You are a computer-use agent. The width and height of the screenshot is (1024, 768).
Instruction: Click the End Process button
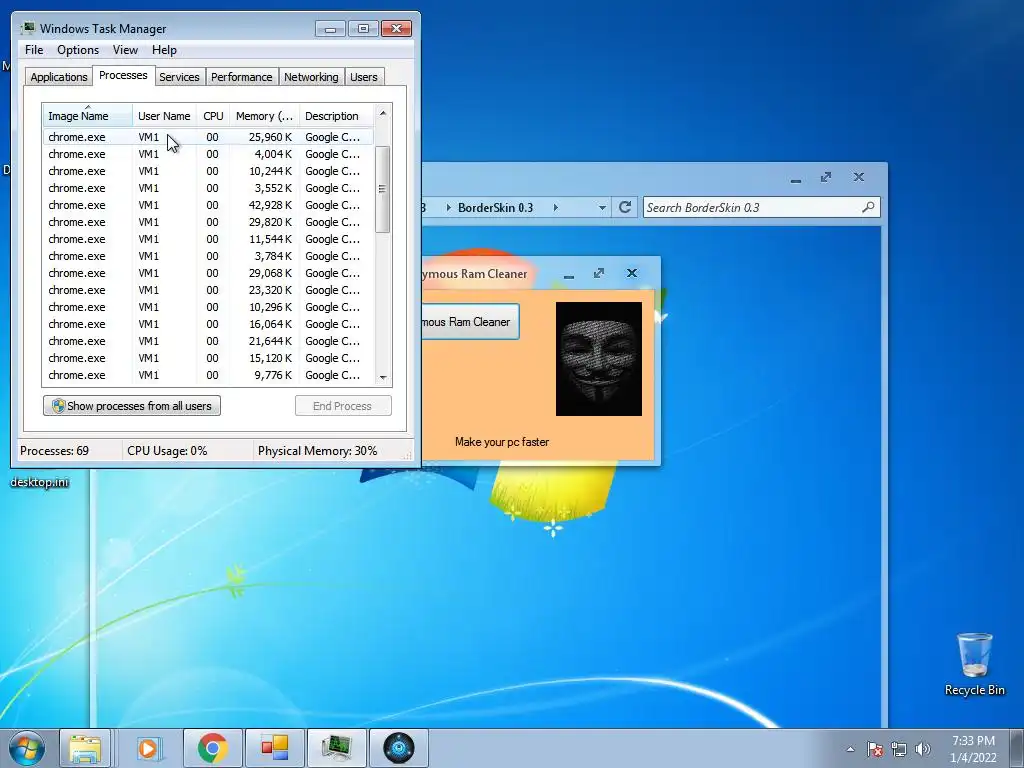(x=343, y=406)
